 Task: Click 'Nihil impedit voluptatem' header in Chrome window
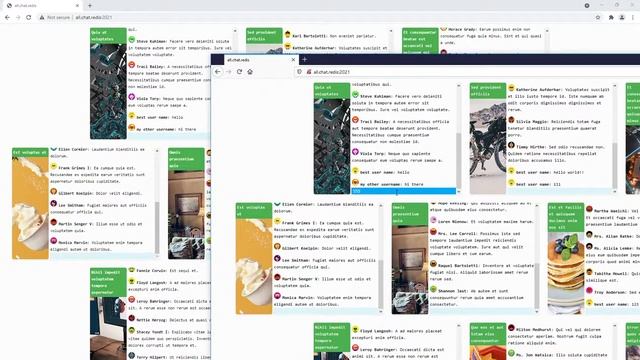coord(108,282)
